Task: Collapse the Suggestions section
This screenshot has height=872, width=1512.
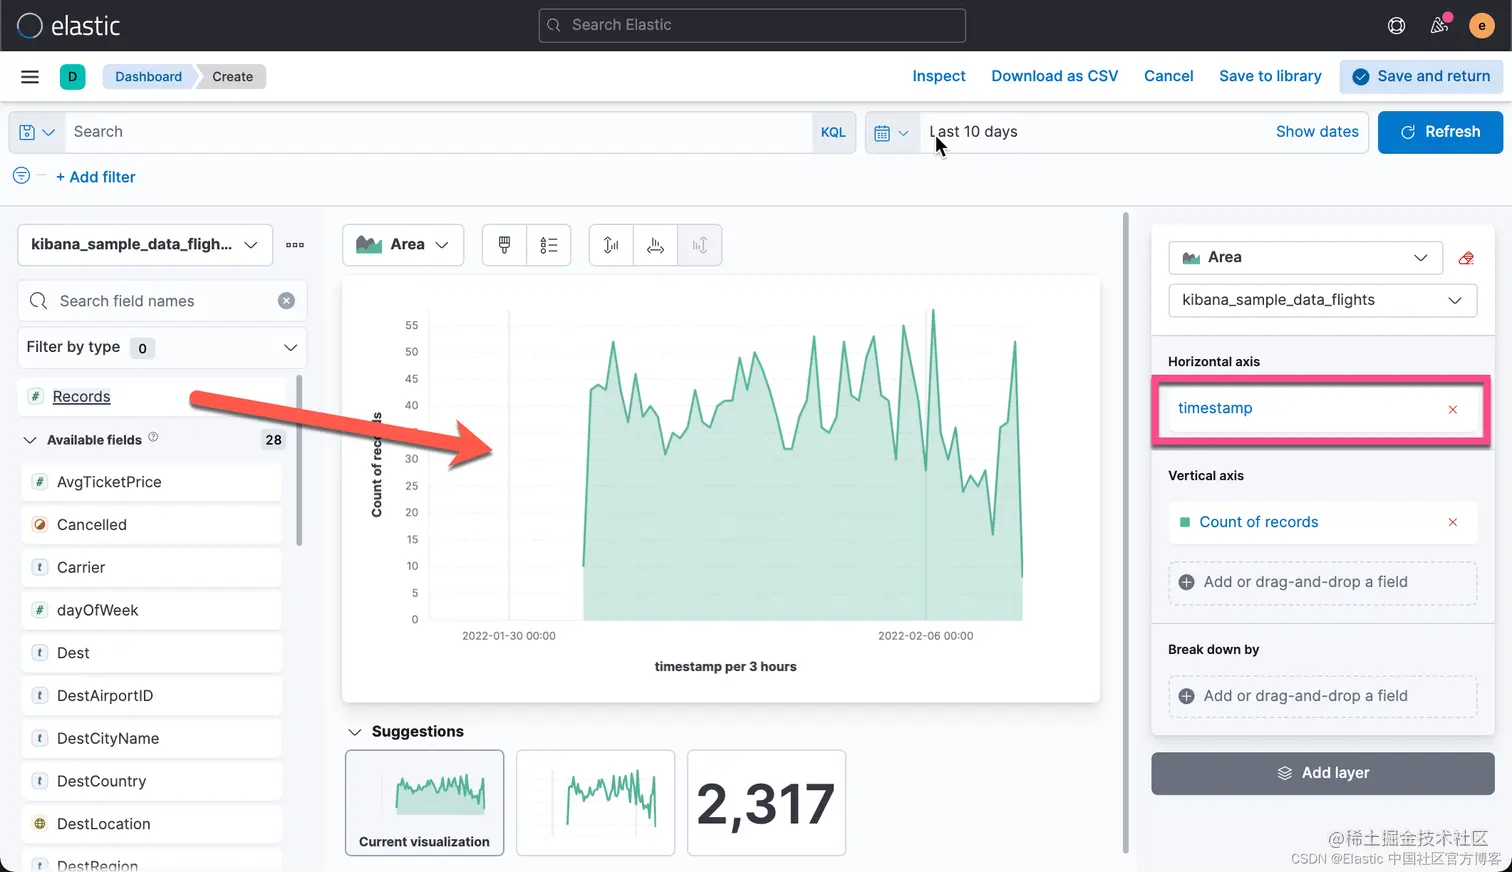Action: pyautogui.click(x=354, y=732)
